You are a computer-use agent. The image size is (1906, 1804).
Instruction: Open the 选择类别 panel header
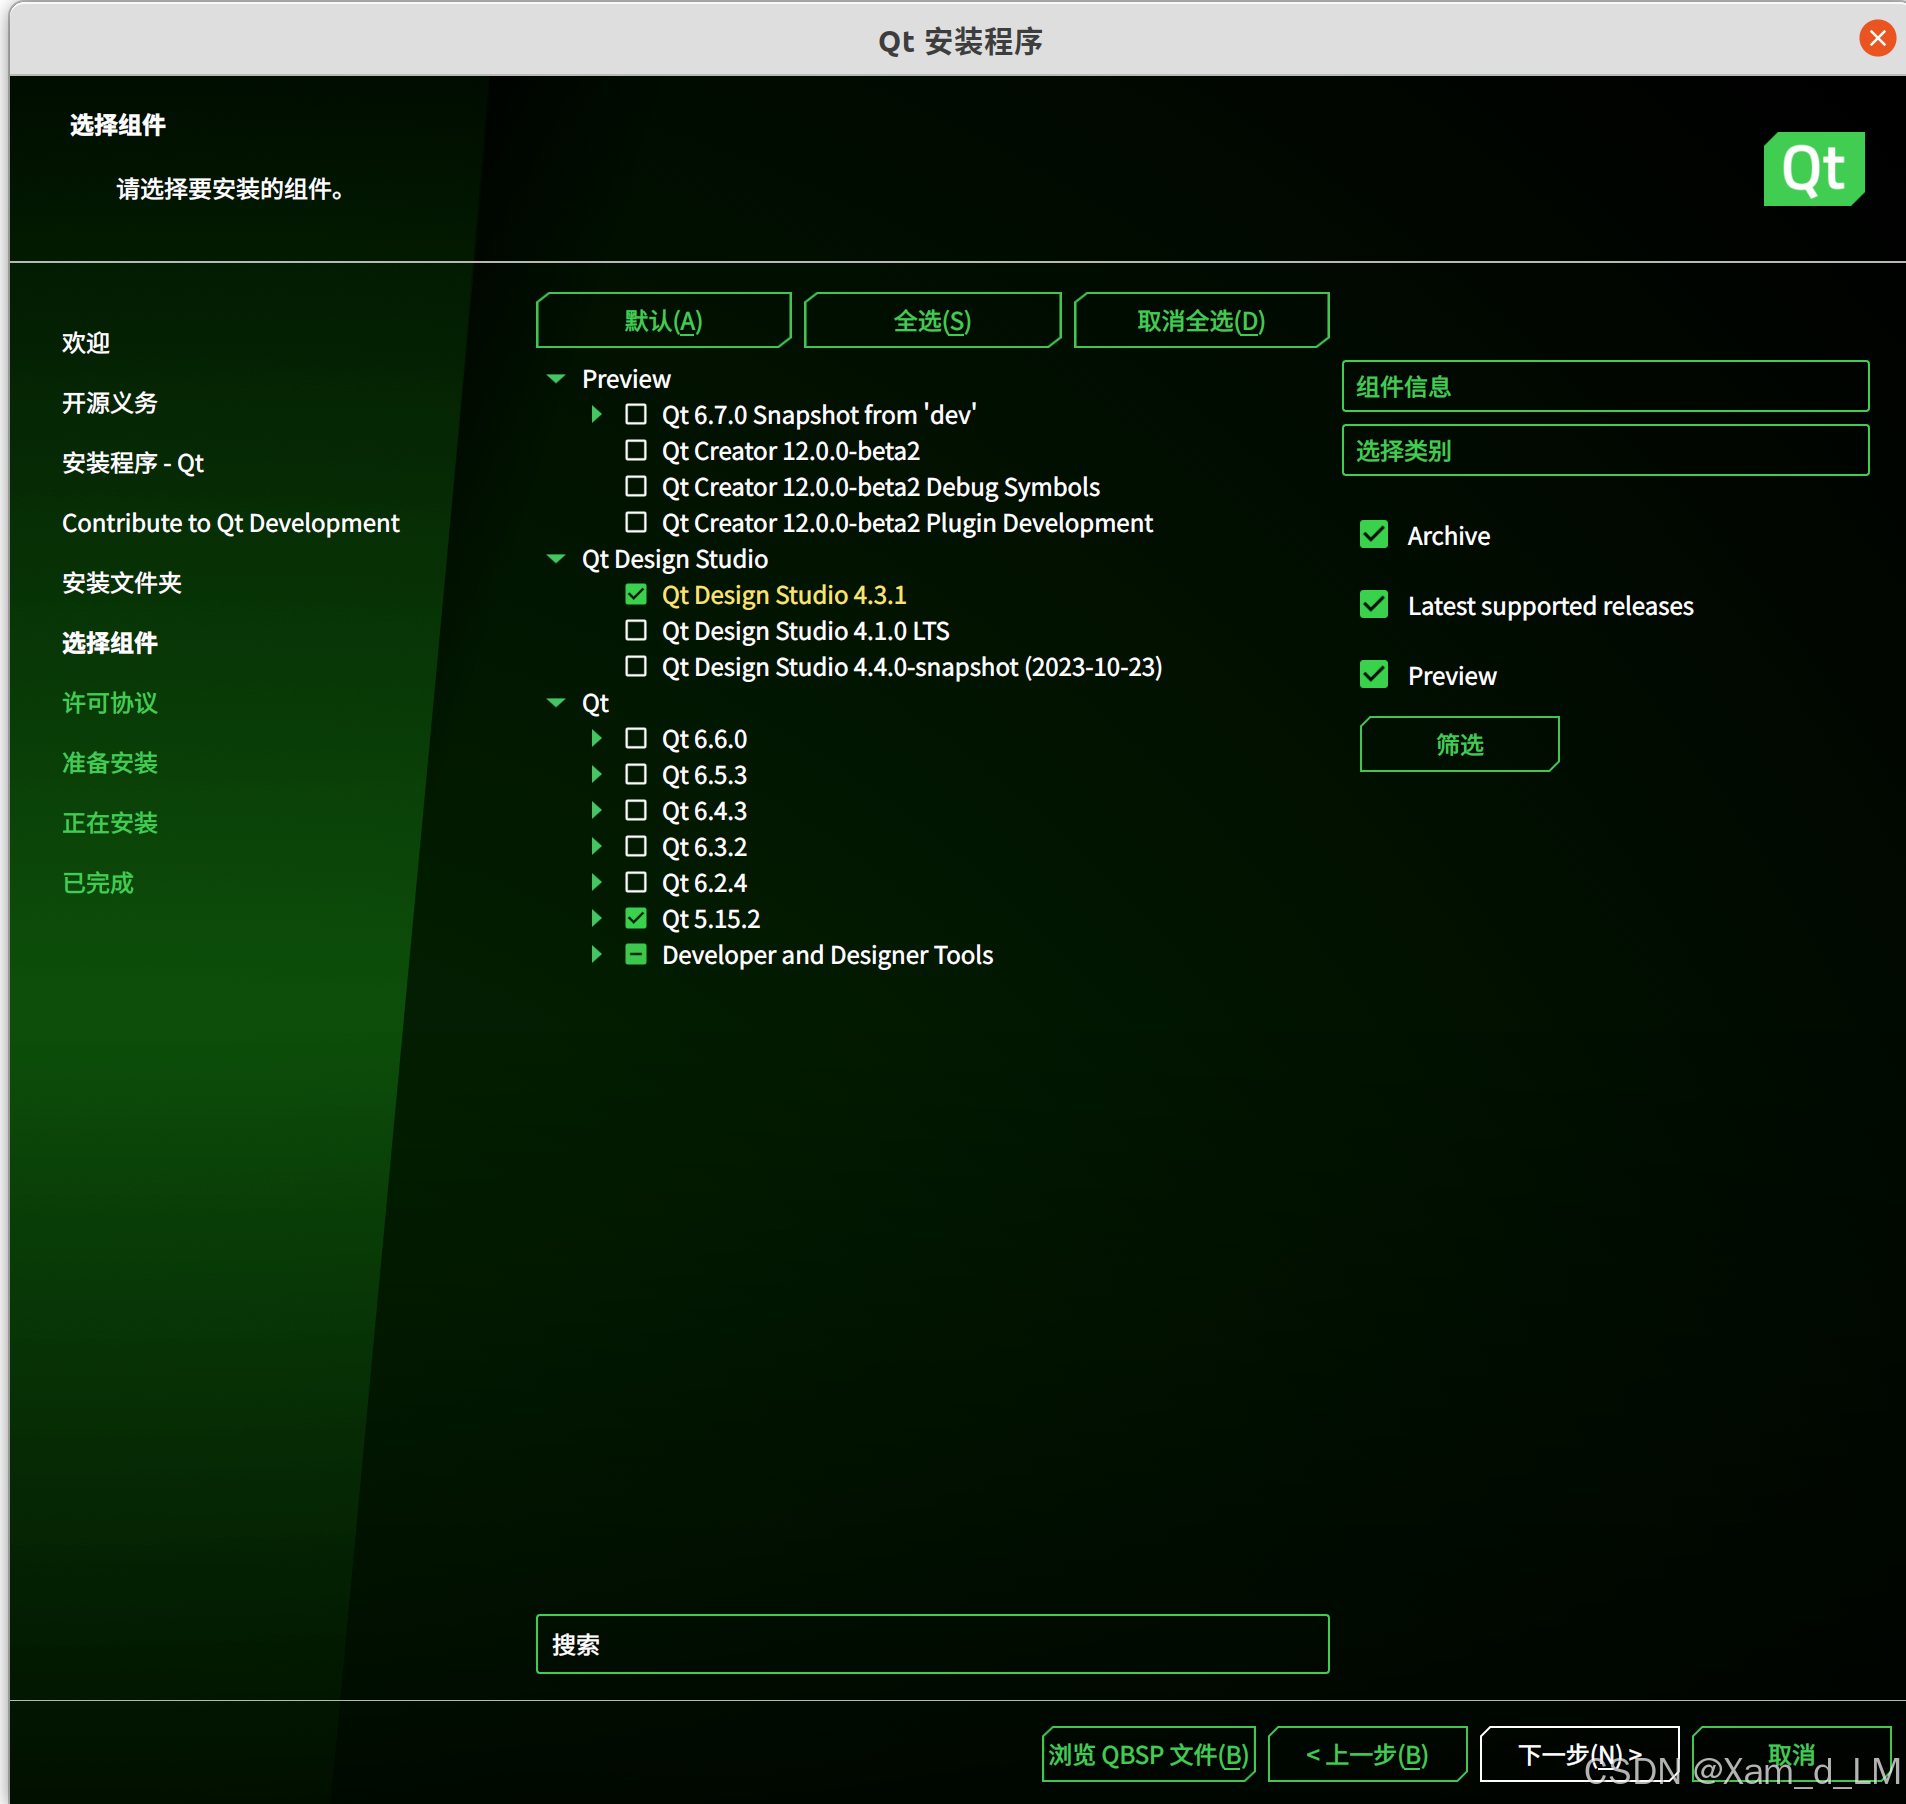(x=1605, y=450)
